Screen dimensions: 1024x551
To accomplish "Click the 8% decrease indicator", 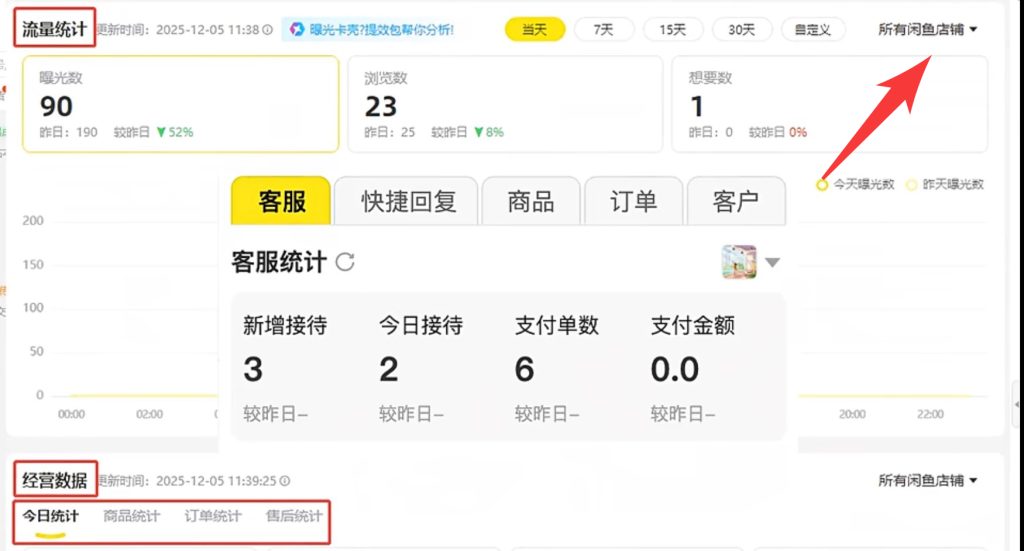I will [x=489, y=133].
